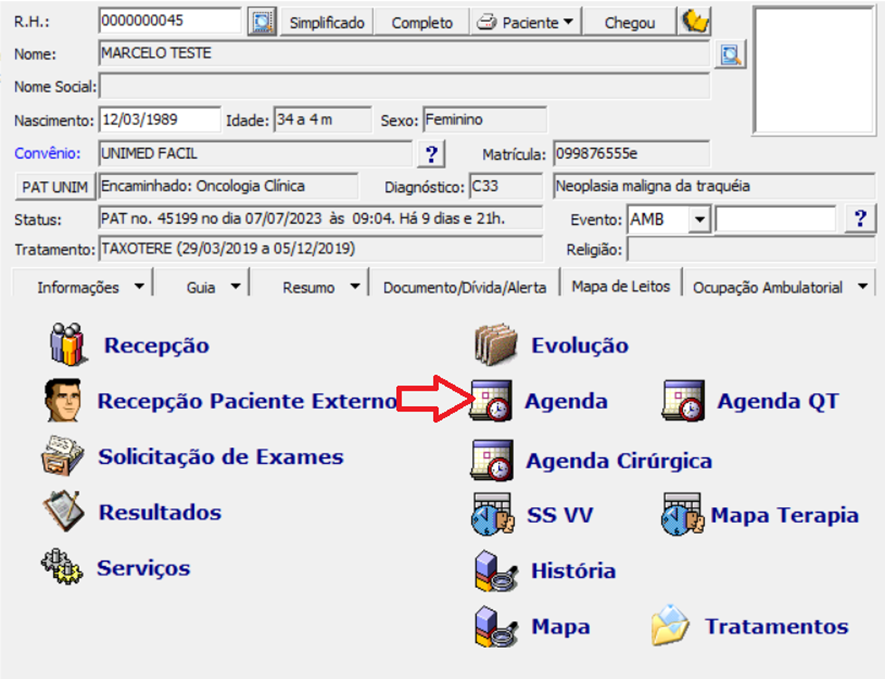Click the printer icon on Paciente button
Screen dimensions: 885x679
point(487,23)
